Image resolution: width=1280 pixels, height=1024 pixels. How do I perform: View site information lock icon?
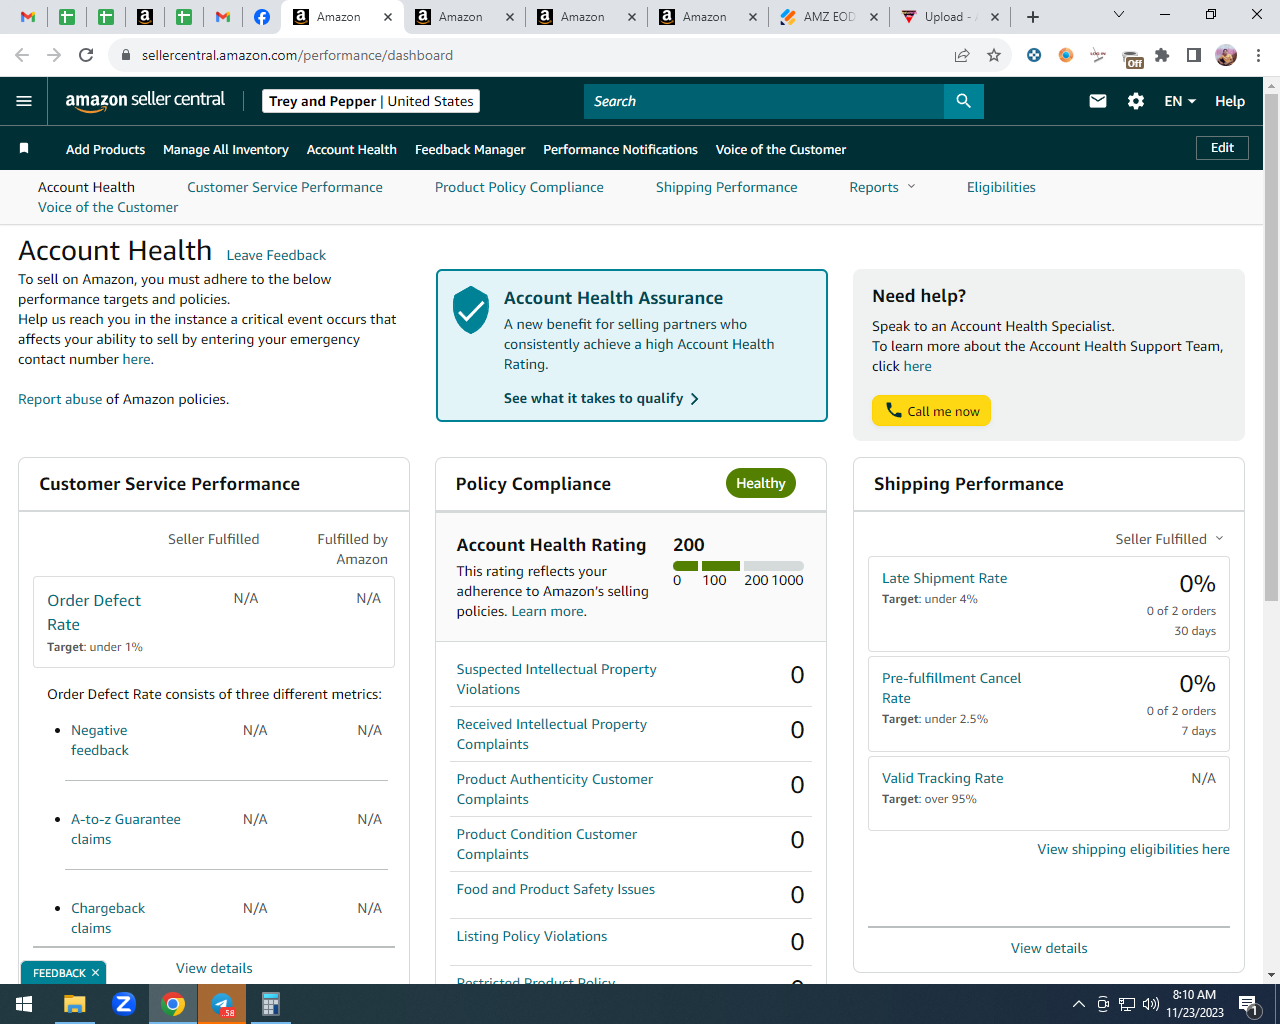pyautogui.click(x=126, y=55)
